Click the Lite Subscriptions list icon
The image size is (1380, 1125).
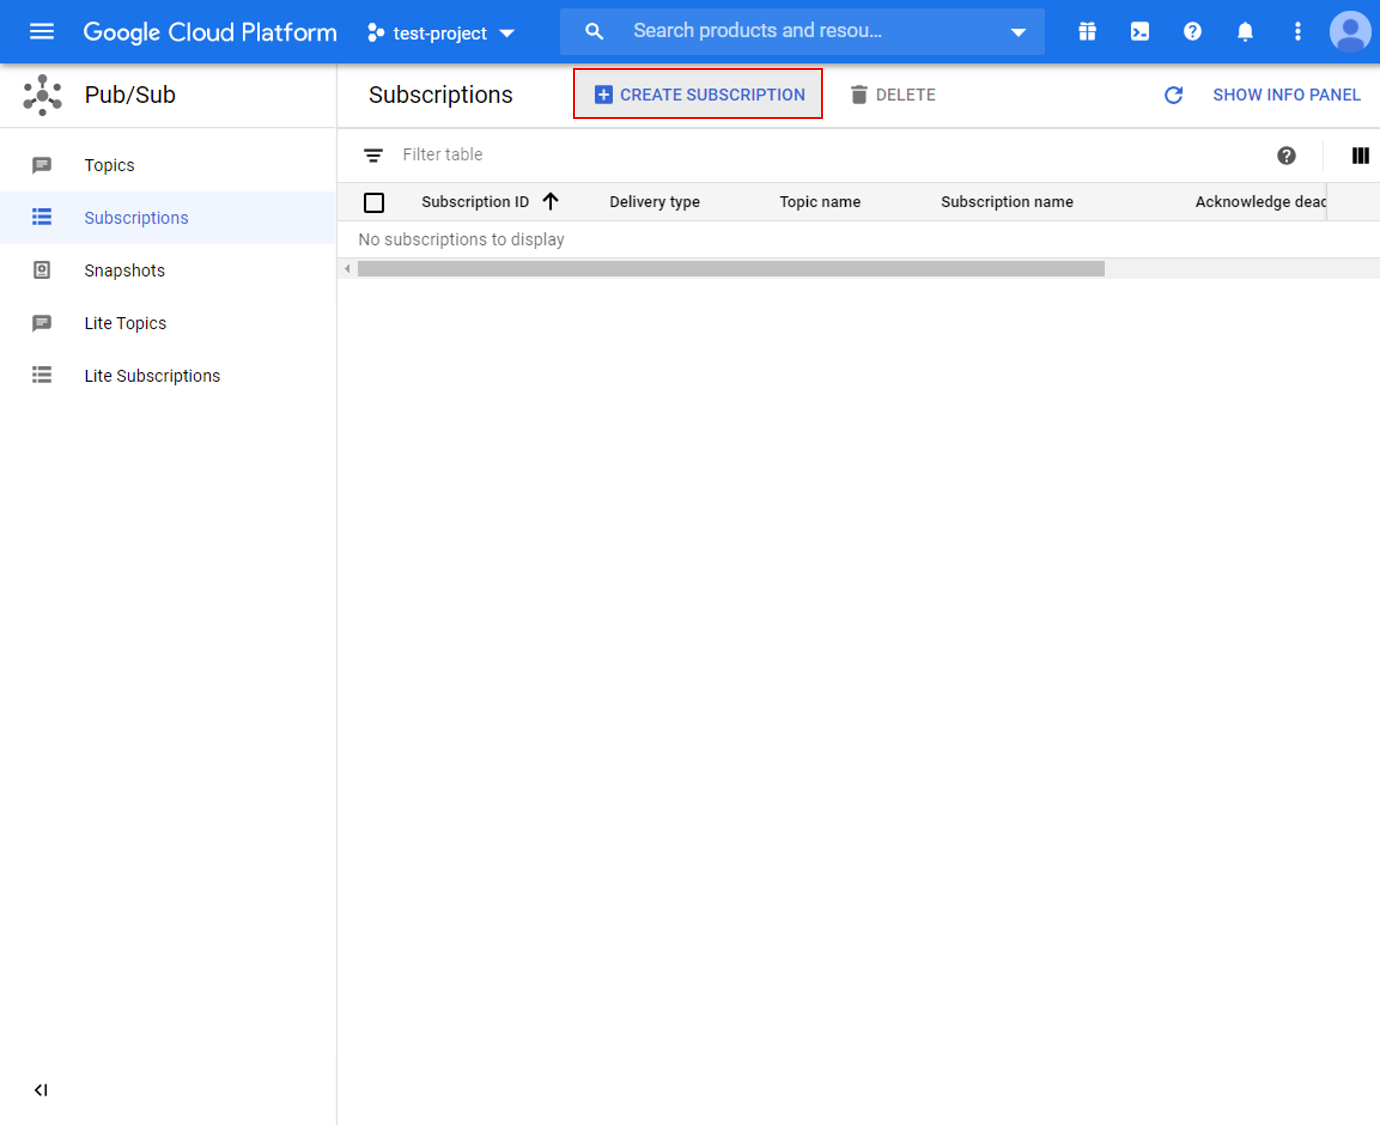42,375
